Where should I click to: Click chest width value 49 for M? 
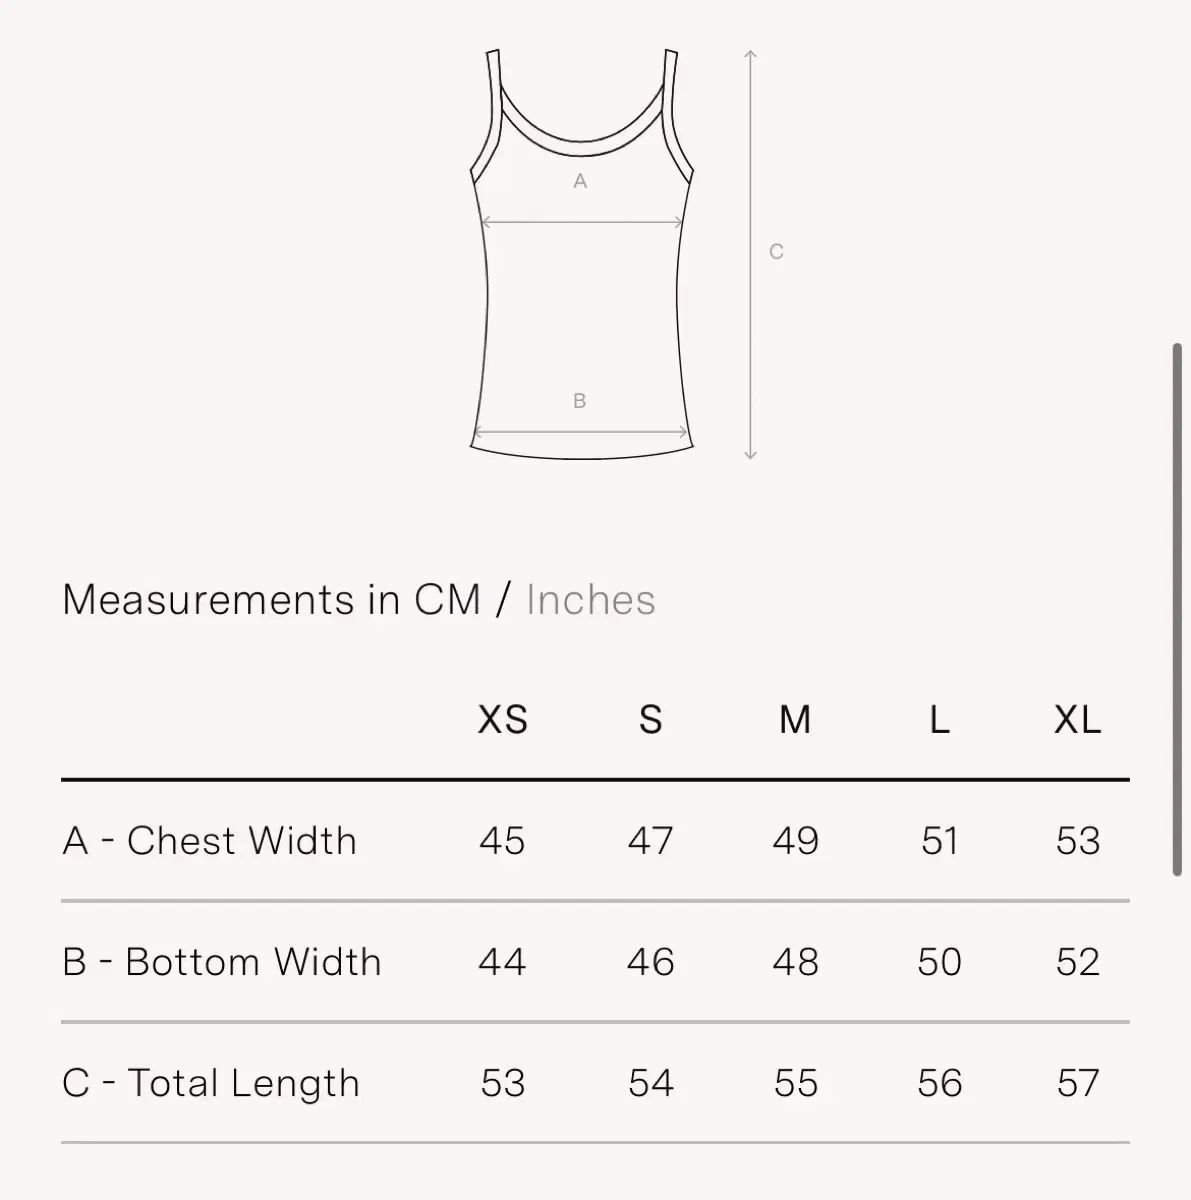795,841
